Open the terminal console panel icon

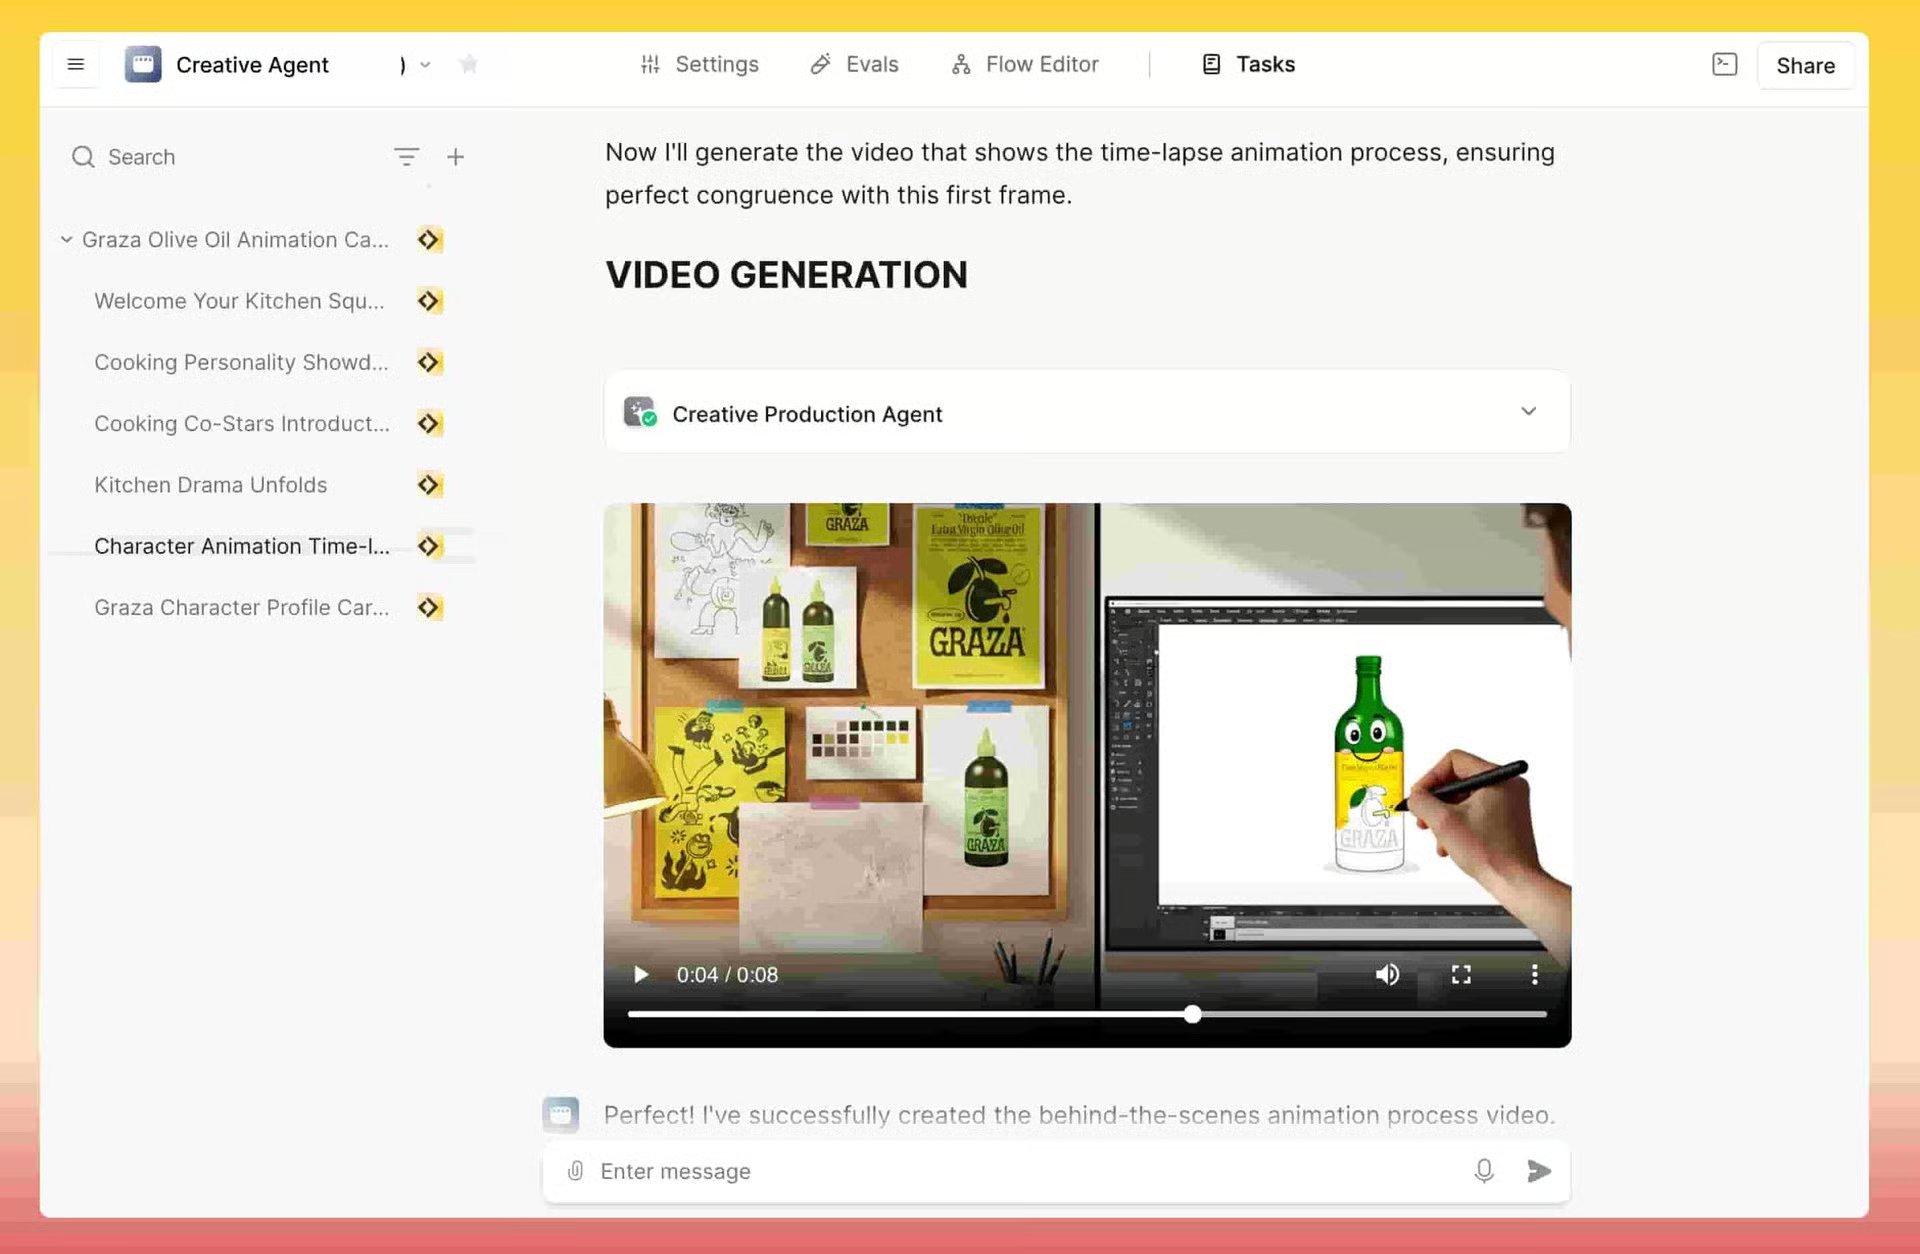click(x=1724, y=65)
